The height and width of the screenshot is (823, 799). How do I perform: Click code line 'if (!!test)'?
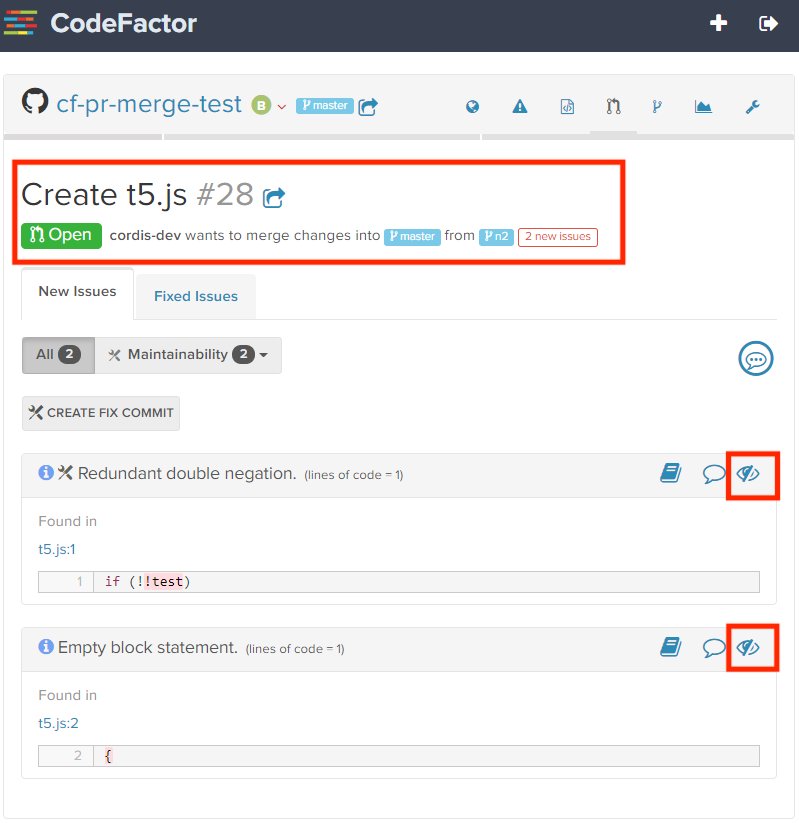pos(399,582)
